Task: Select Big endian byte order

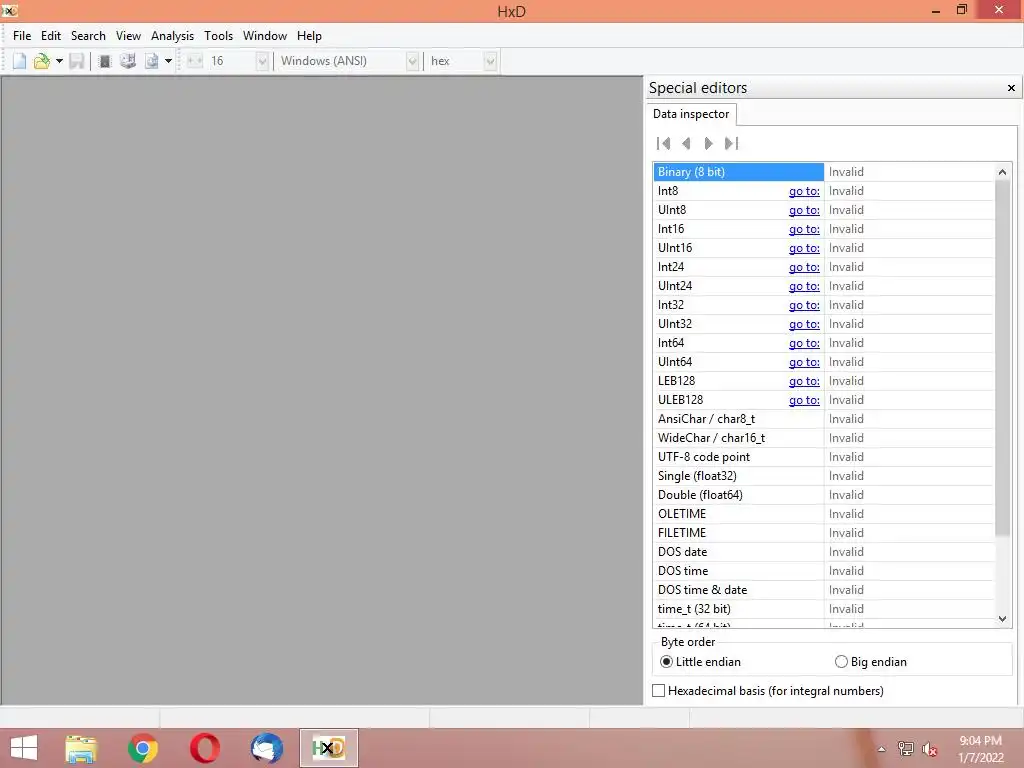Action: [871, 662]
